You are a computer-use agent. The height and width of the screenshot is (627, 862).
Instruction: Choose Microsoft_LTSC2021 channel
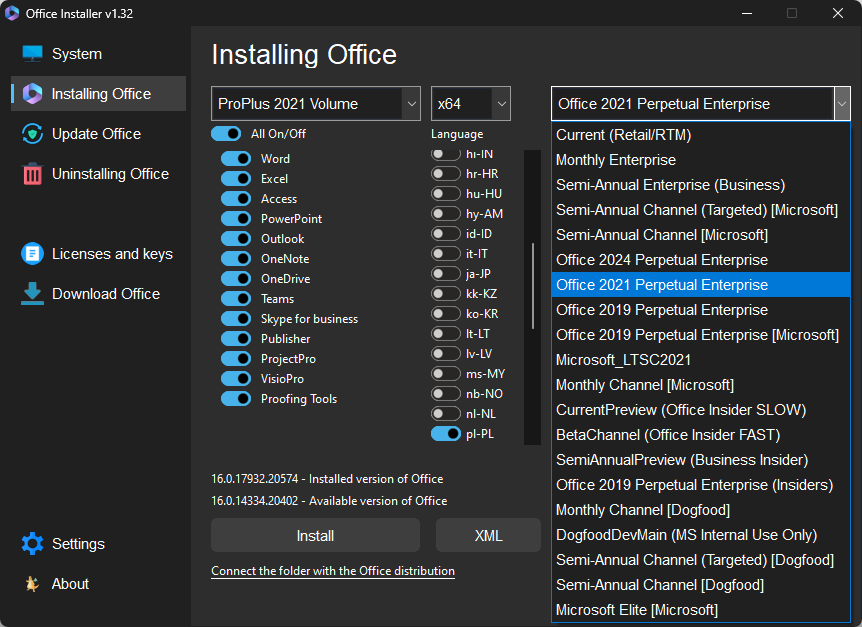click(x=700, y=360)
